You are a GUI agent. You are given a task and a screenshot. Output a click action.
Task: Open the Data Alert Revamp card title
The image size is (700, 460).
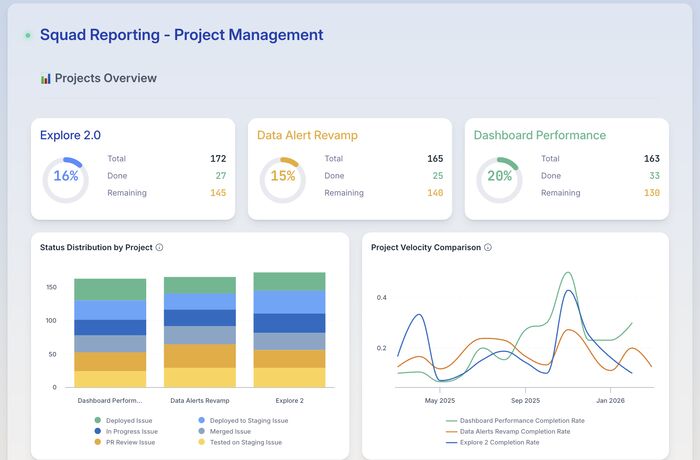[307, 135]
